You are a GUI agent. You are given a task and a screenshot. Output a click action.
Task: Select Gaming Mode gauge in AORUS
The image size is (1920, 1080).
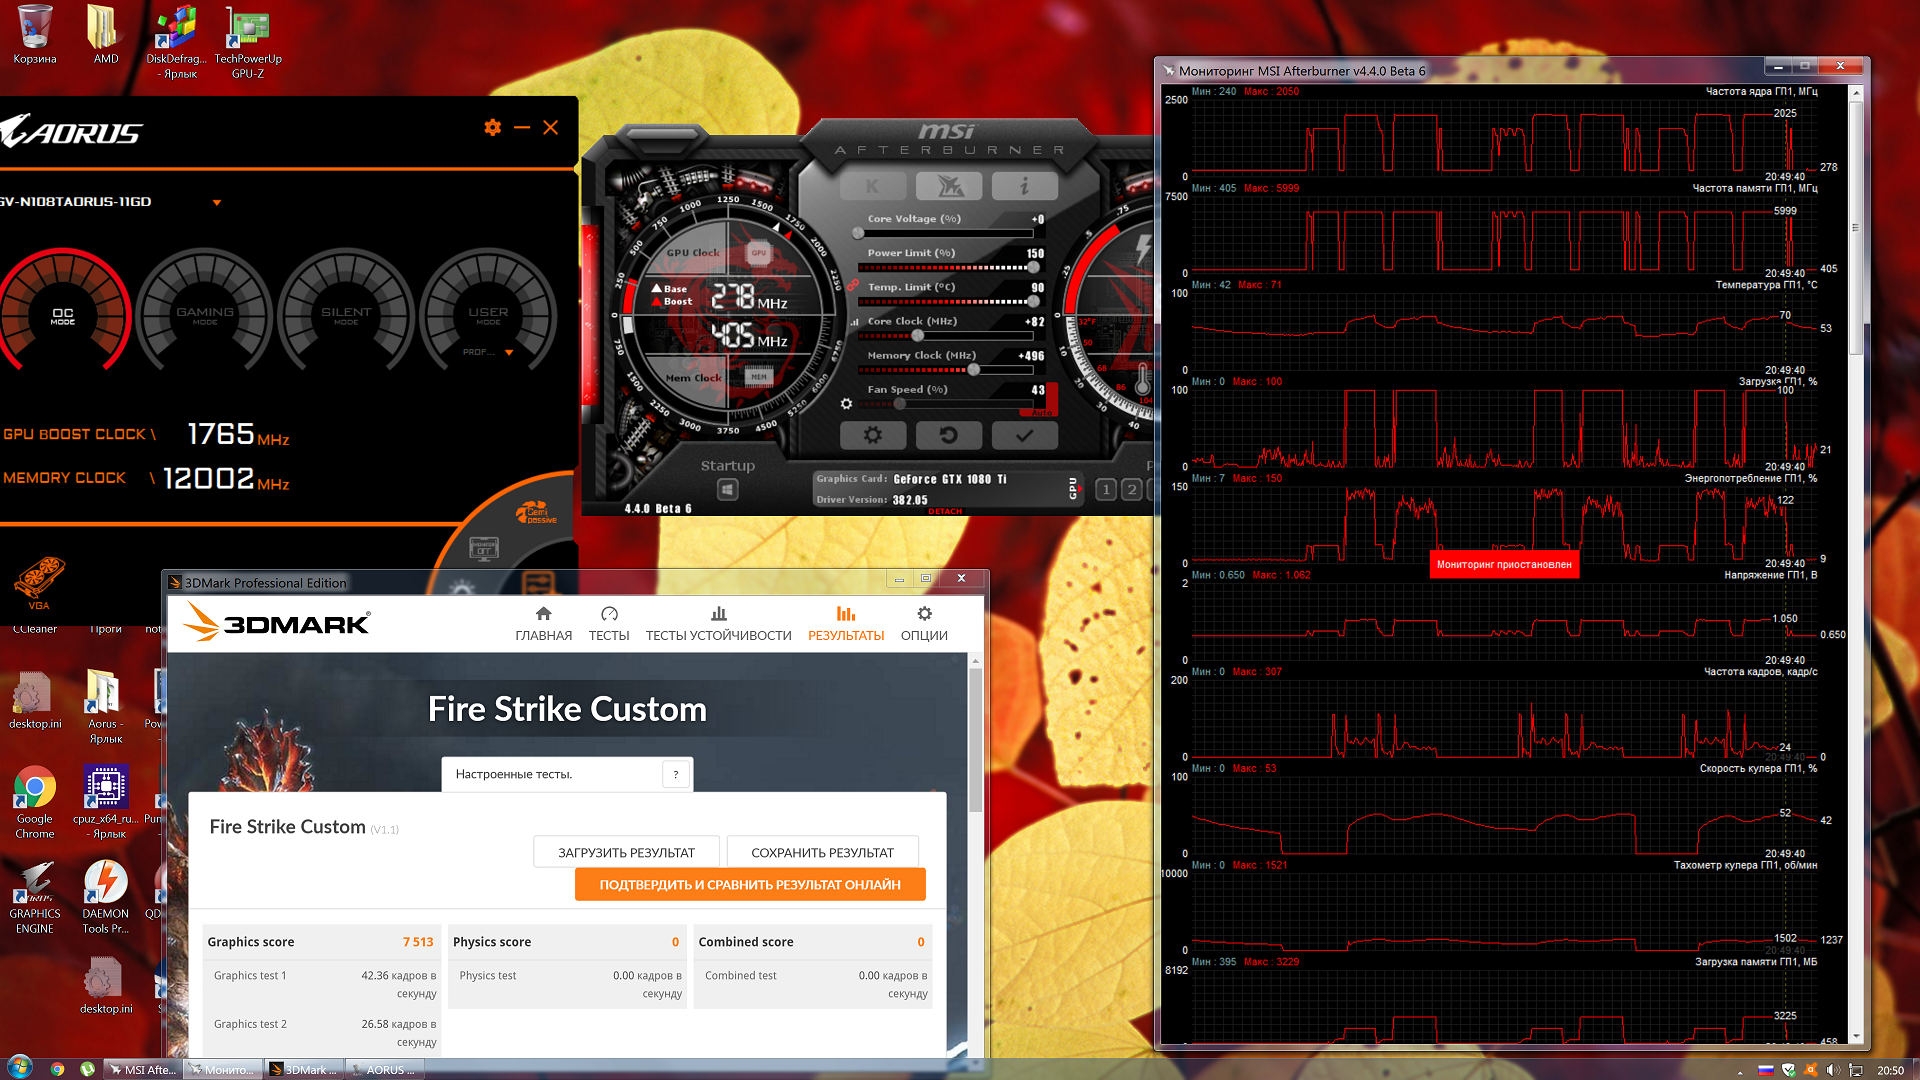coord(205,316)
